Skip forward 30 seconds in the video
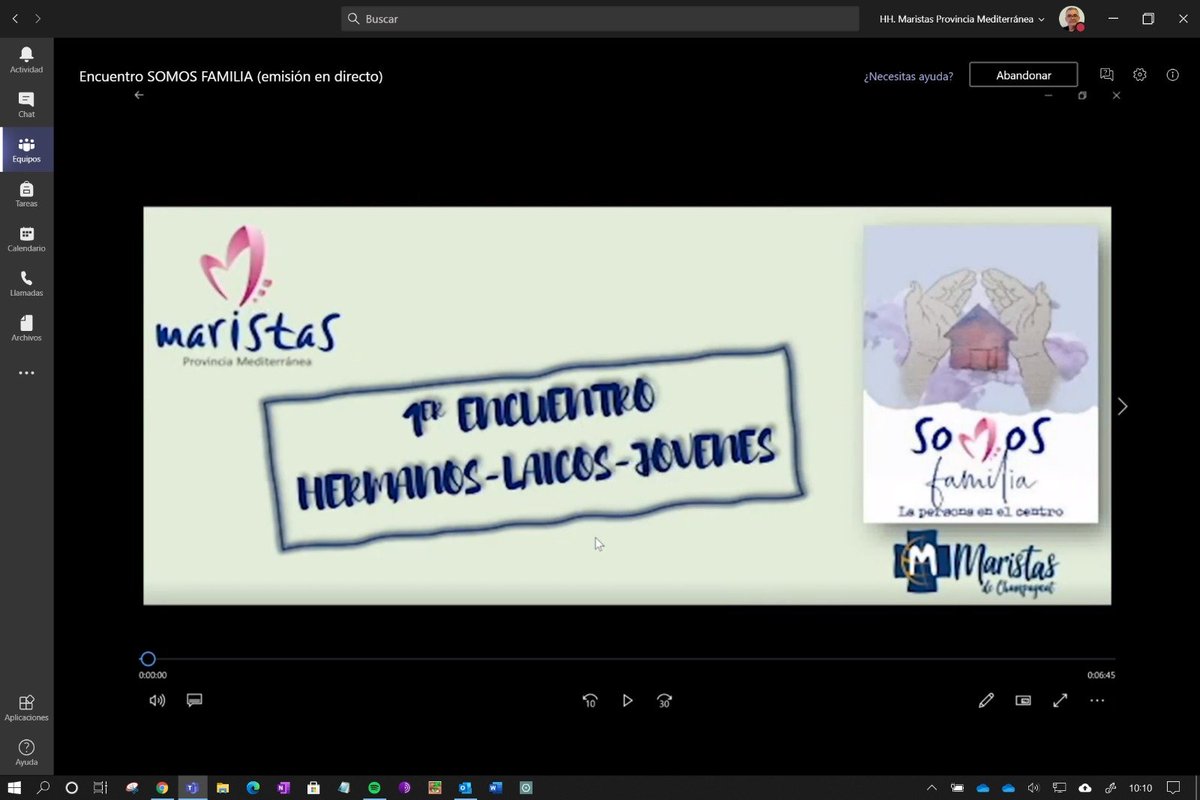 [664, 701]
